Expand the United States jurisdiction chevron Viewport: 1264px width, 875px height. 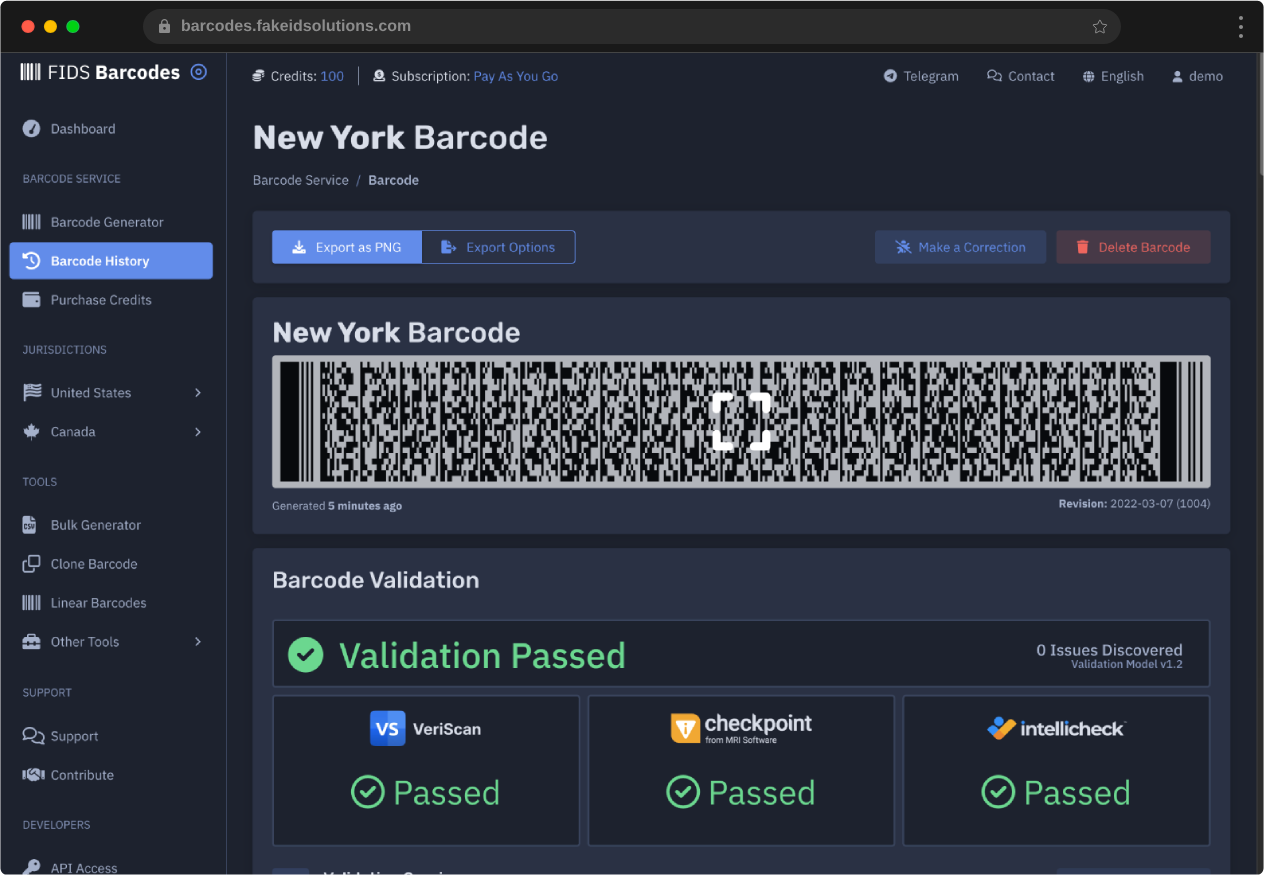tap(198, 393)
